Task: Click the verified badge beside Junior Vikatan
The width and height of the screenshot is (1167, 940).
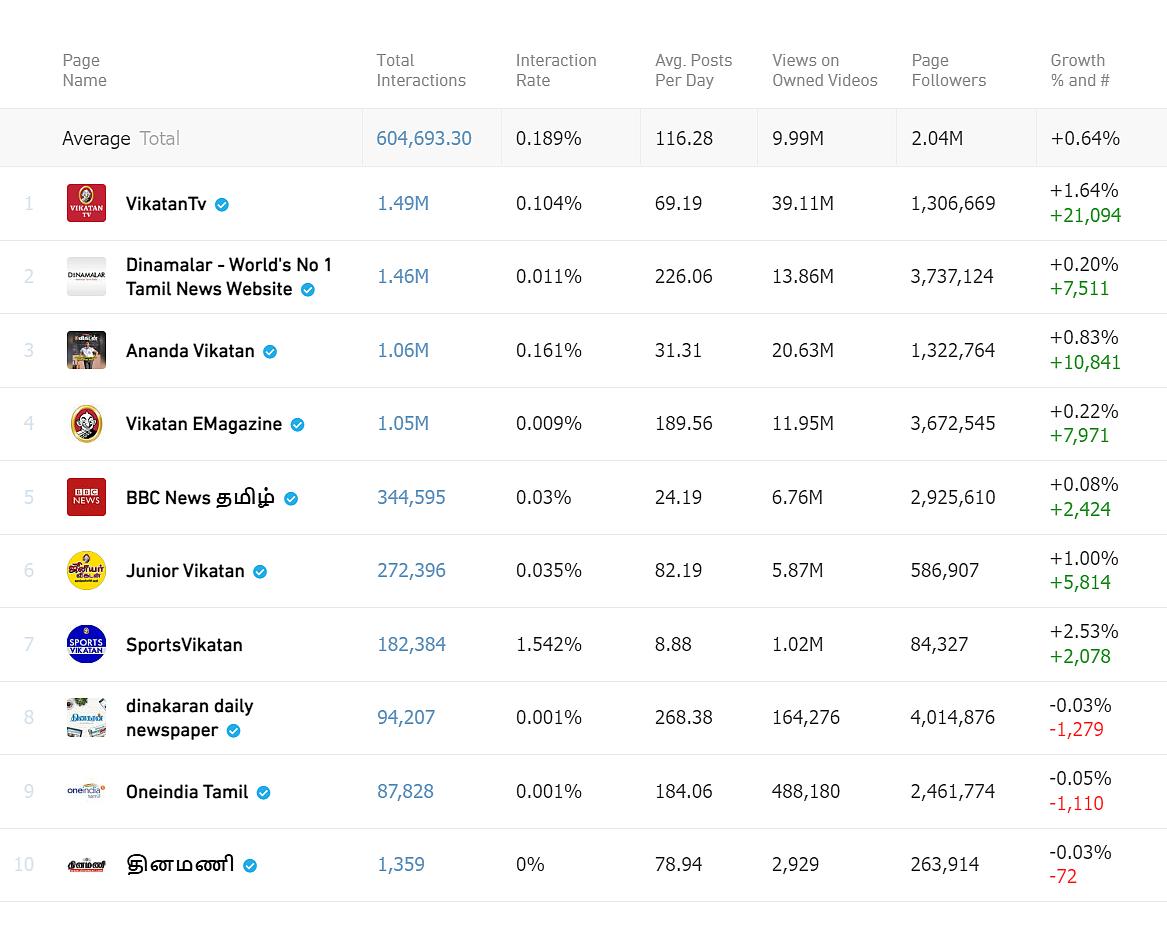Action: [x=260, y=572]
